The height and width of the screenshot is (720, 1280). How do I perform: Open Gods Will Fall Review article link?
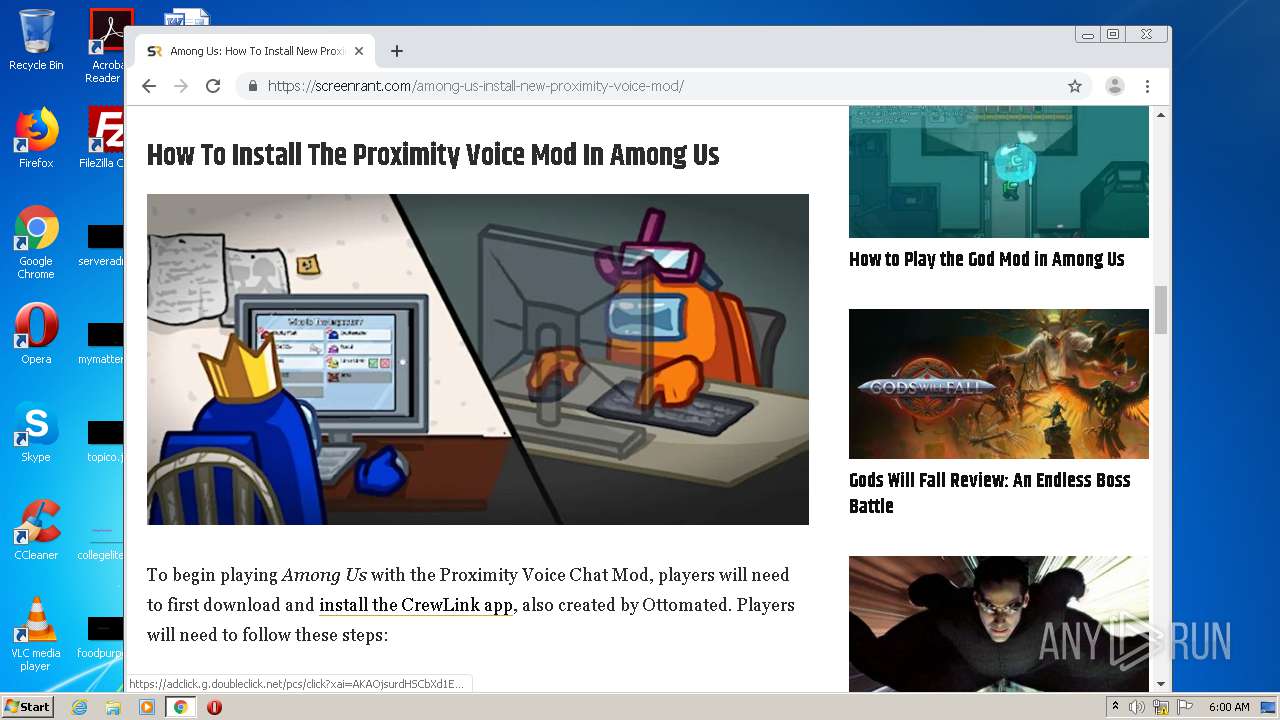tap(990, 493)
